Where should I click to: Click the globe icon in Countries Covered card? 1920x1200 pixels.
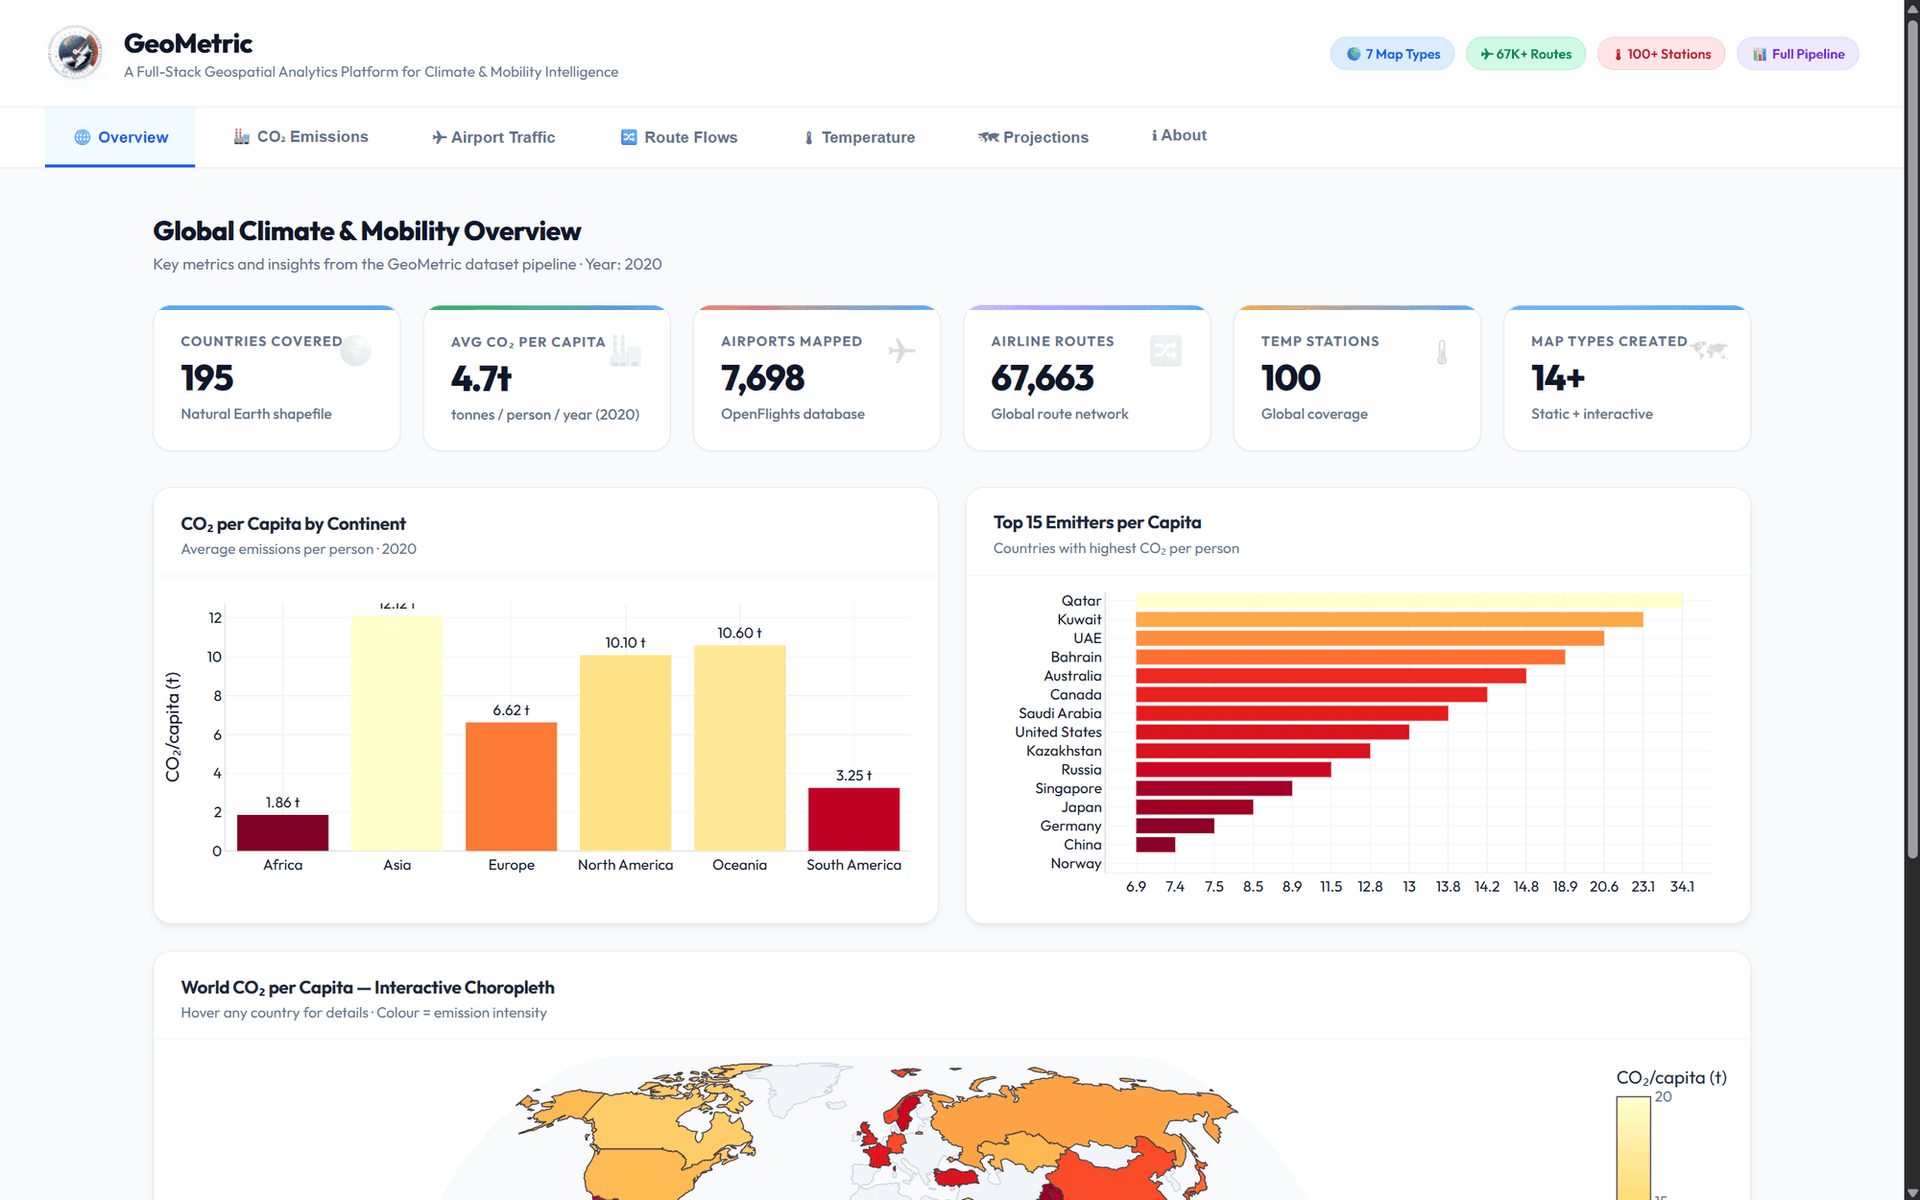(356, 351)
